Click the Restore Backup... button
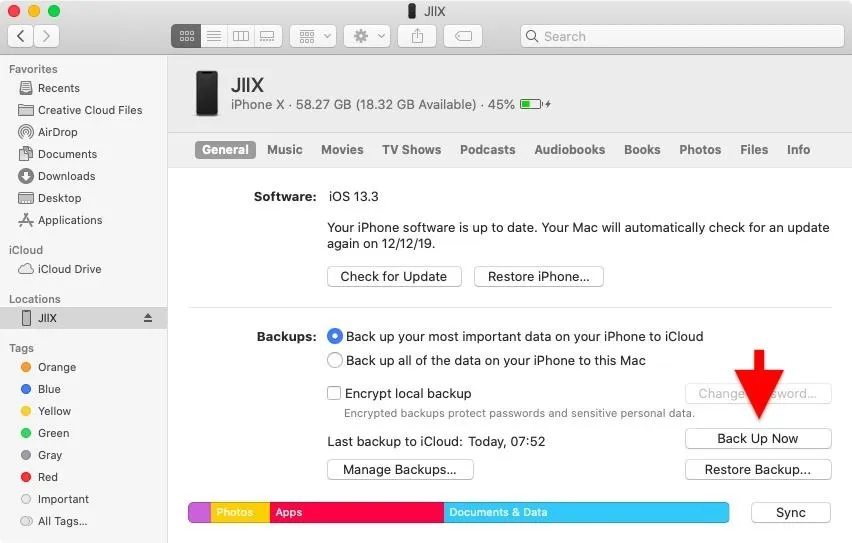This screenshot has height=543, width=852. (758, 470)
